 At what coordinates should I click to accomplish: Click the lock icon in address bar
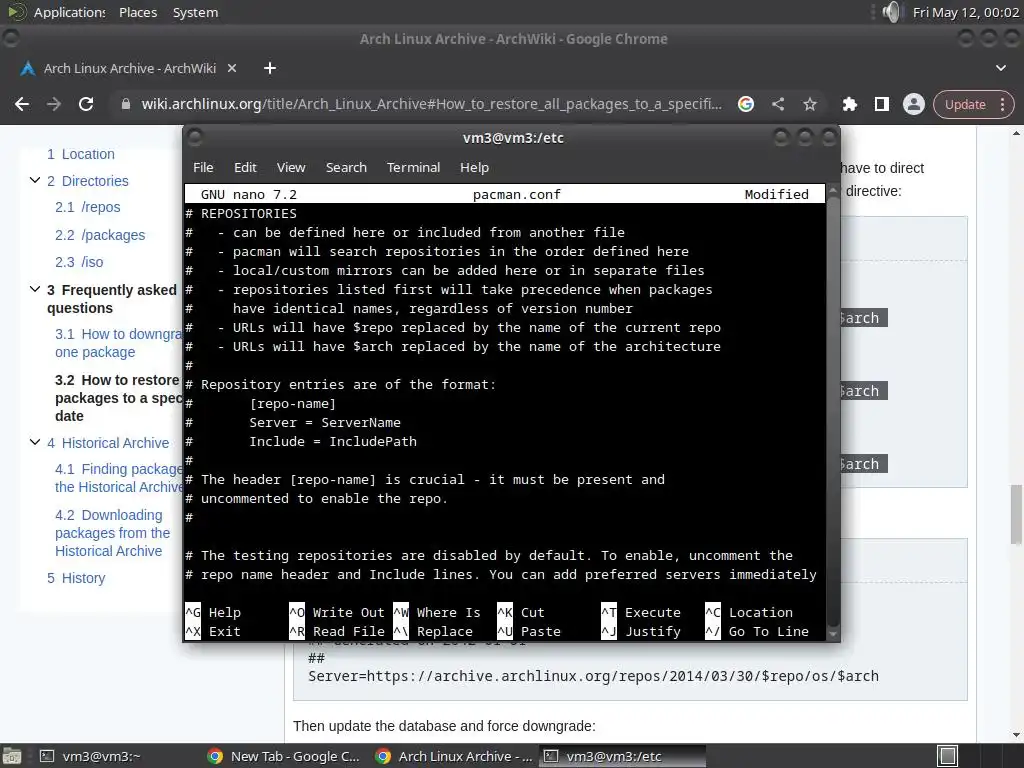pos(126,104)
